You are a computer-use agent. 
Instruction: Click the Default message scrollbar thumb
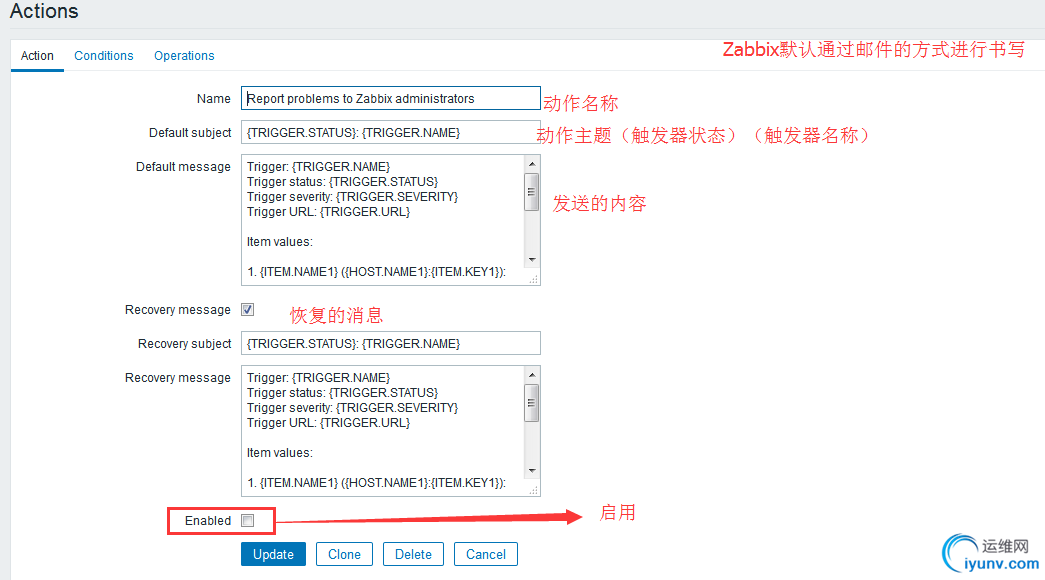[532, 192]
